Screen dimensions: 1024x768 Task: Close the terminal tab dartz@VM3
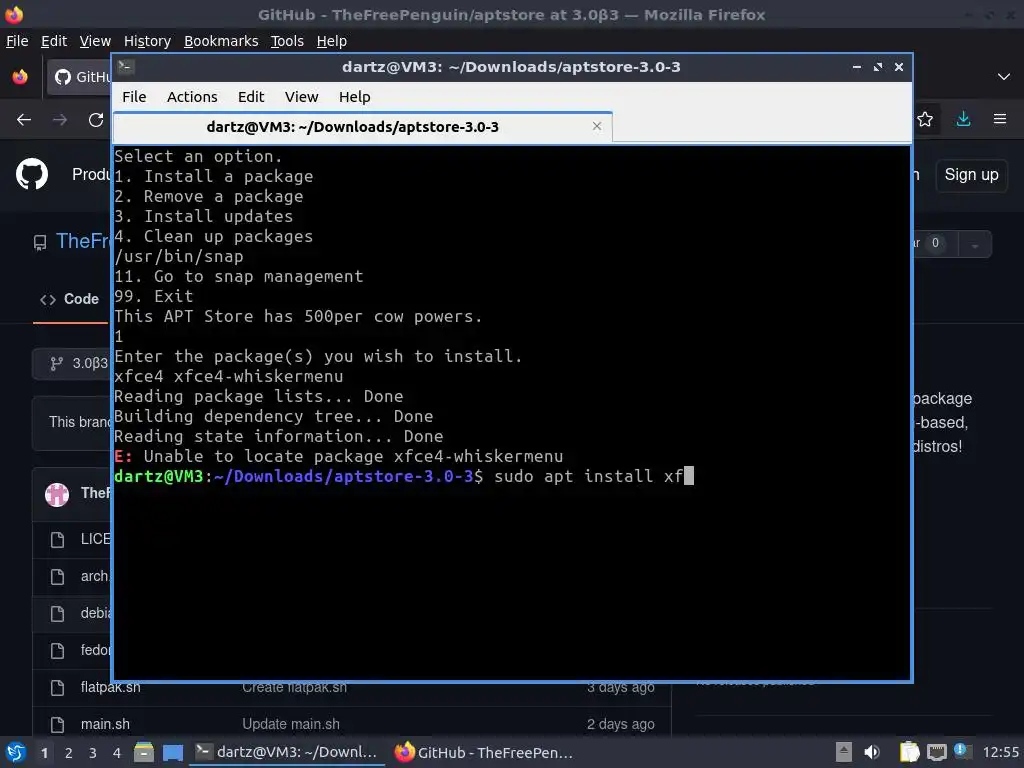click(597, 126)
